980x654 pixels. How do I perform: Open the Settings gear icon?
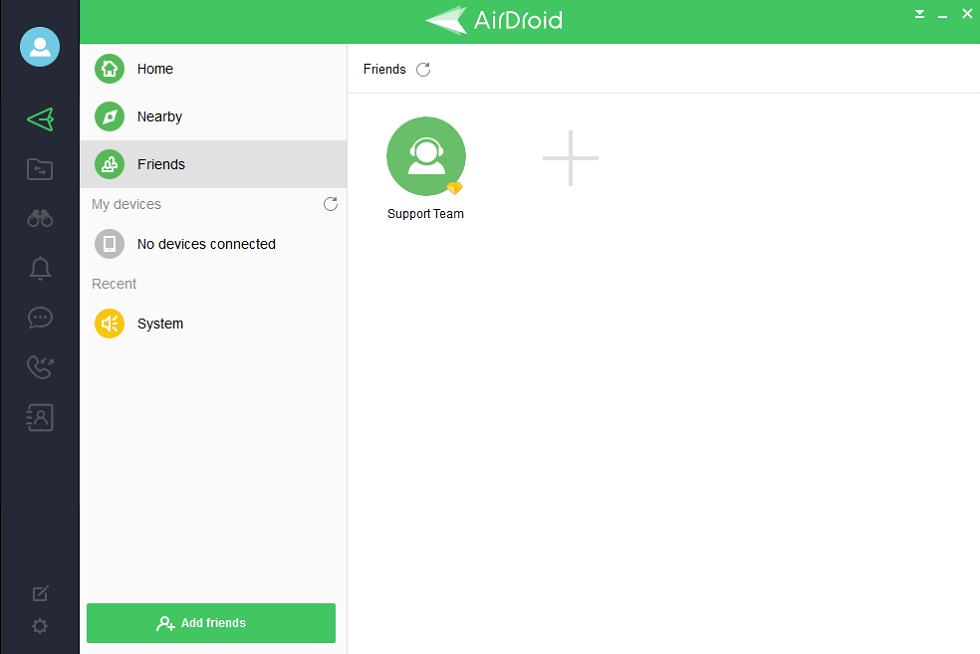click(40, 626)
